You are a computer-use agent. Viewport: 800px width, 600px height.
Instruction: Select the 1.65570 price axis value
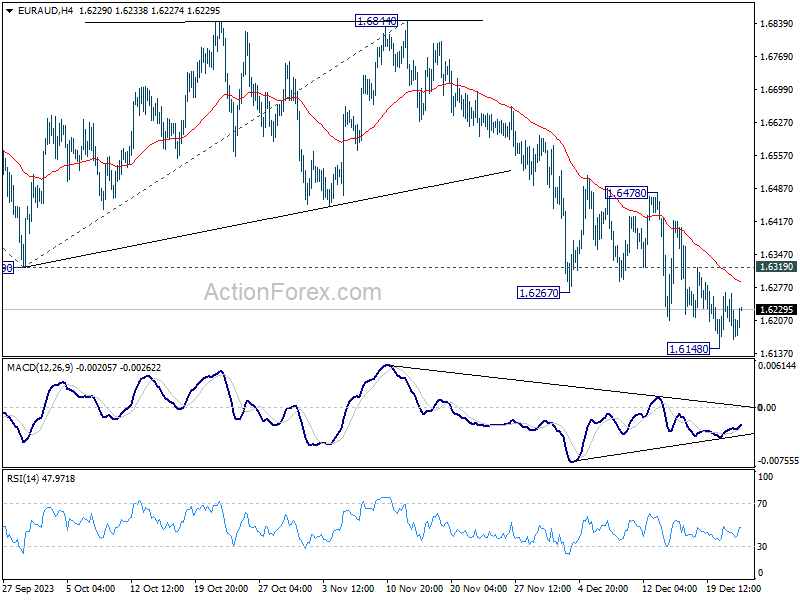coord(777,156)
